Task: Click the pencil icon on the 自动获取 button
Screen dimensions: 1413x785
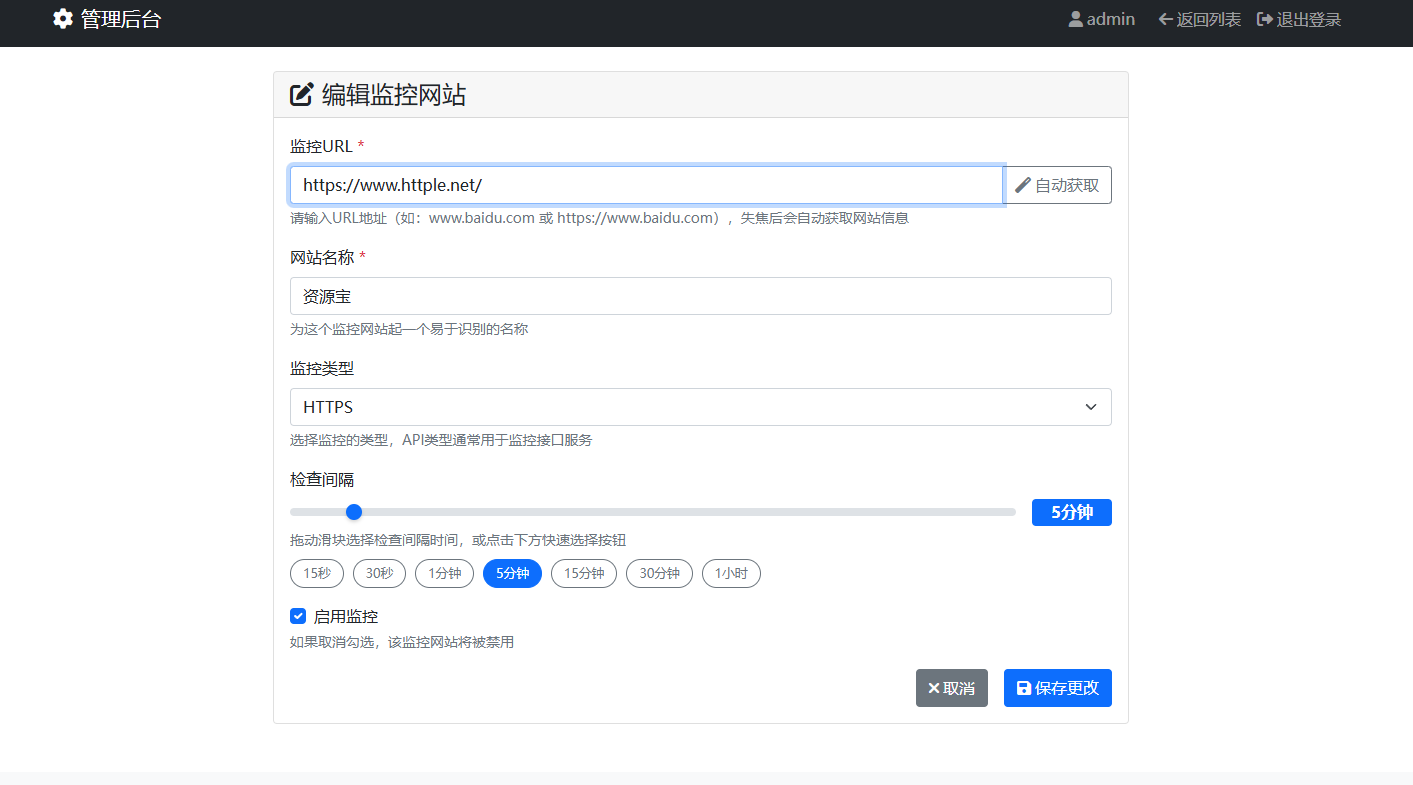Action: (1022, 184)
